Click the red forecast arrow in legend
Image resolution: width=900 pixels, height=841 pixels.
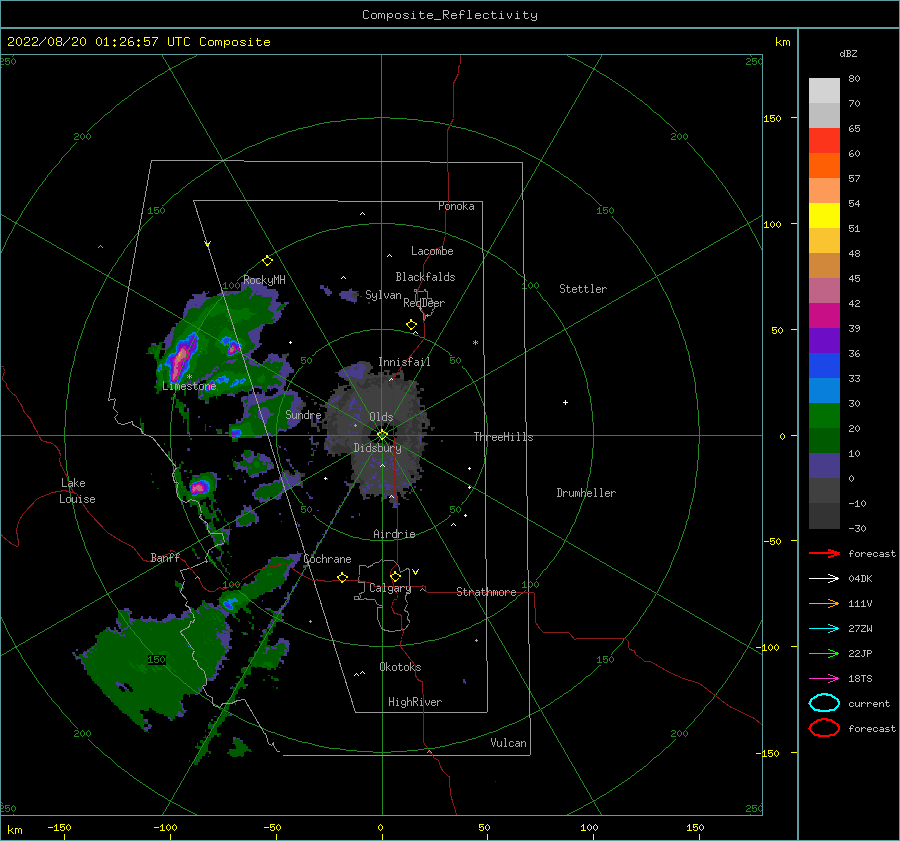(x=824, y=553)
